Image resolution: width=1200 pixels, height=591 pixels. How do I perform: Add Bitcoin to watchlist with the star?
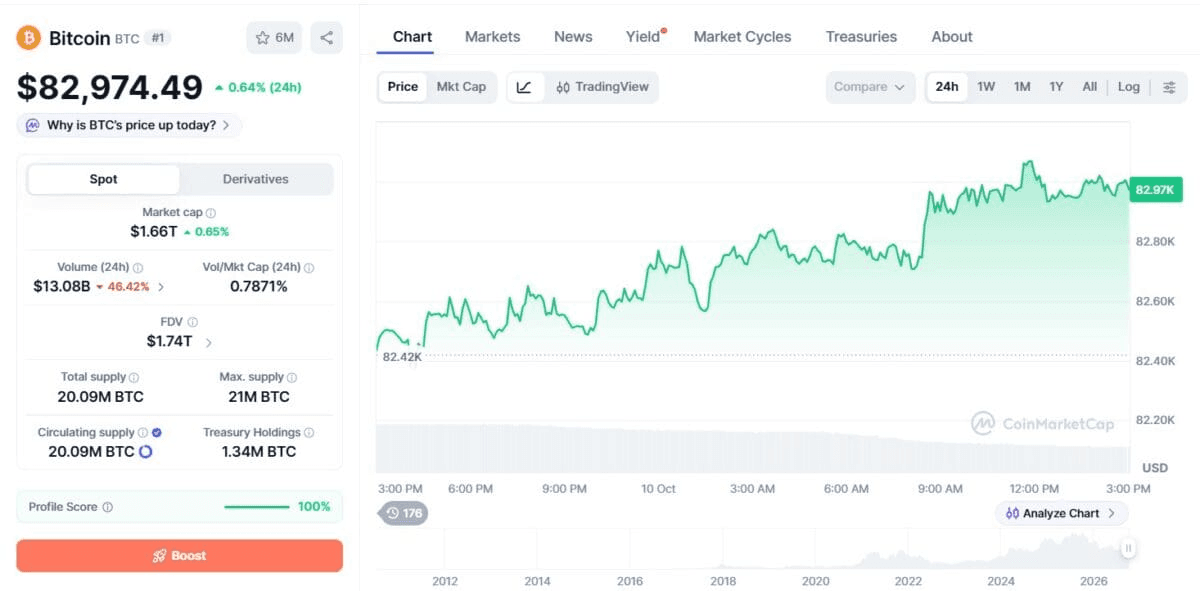click(274, 38)
